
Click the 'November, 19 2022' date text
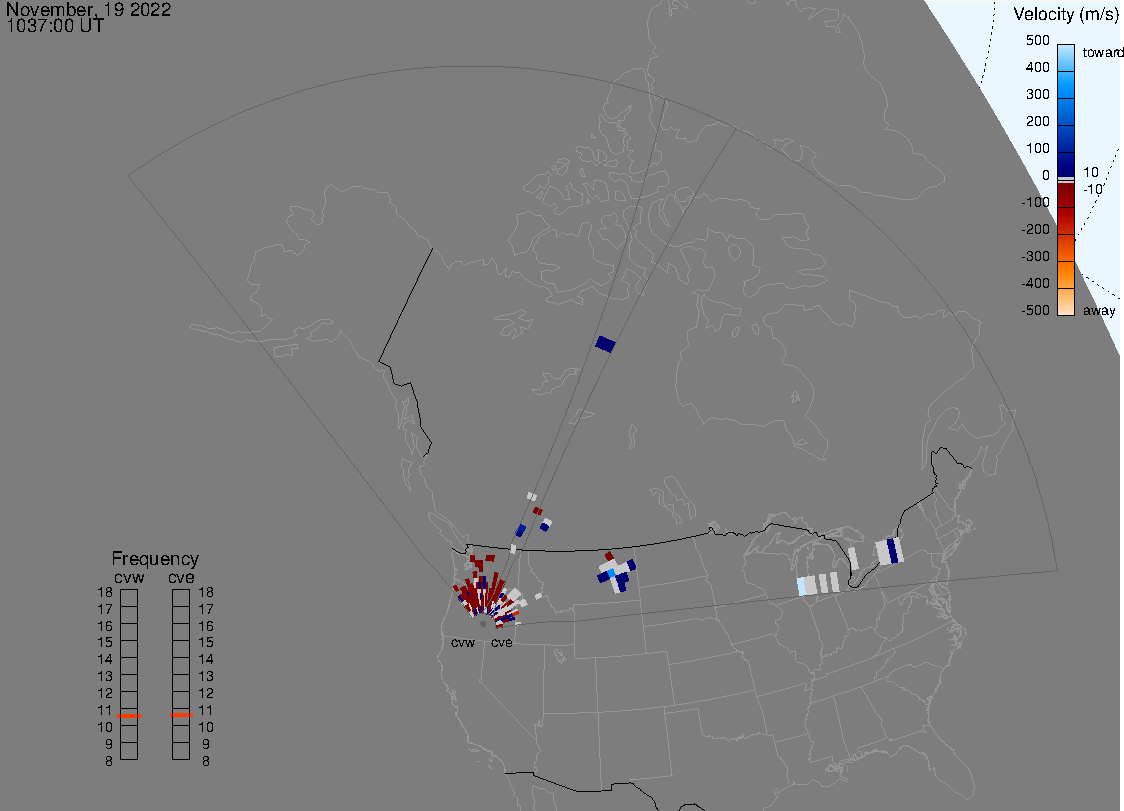click(x=88, y=9)
